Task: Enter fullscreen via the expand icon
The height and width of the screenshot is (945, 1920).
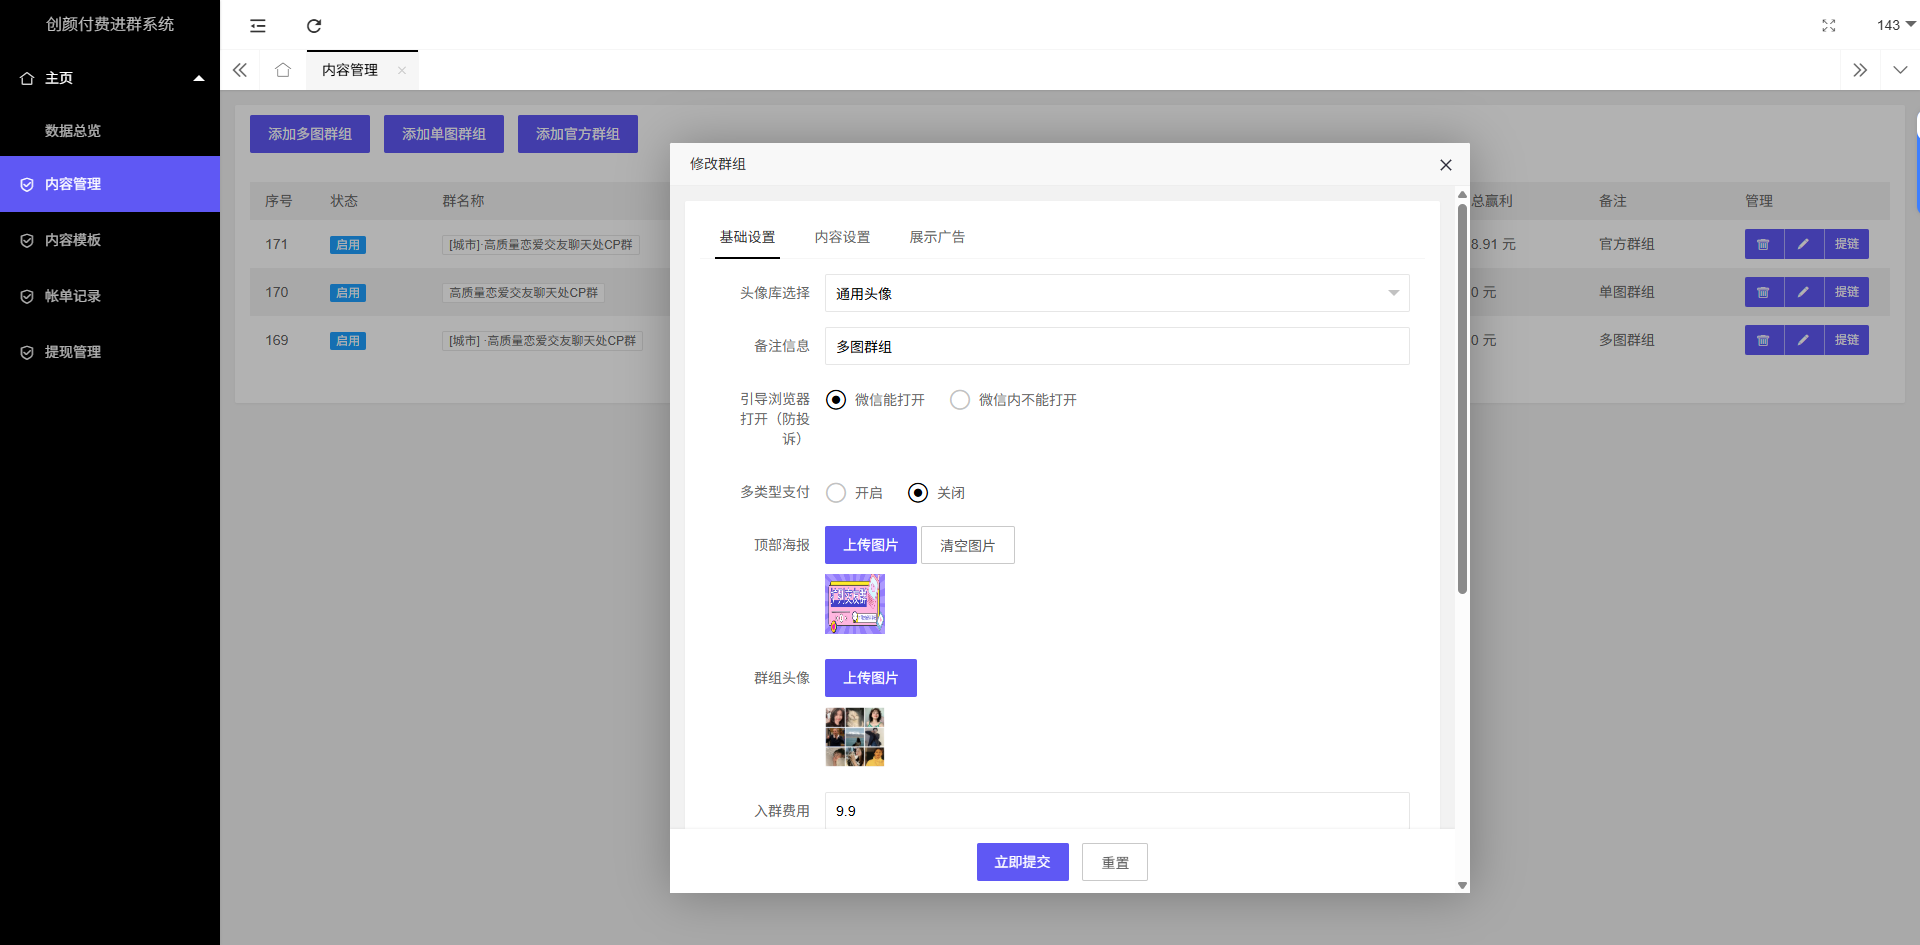Action: (x=1829, y=25)
